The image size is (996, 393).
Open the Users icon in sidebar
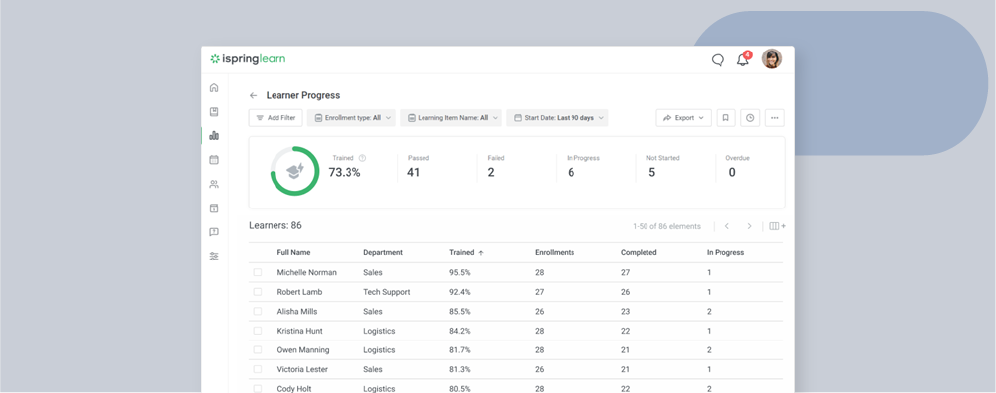(x=214, y=184)
